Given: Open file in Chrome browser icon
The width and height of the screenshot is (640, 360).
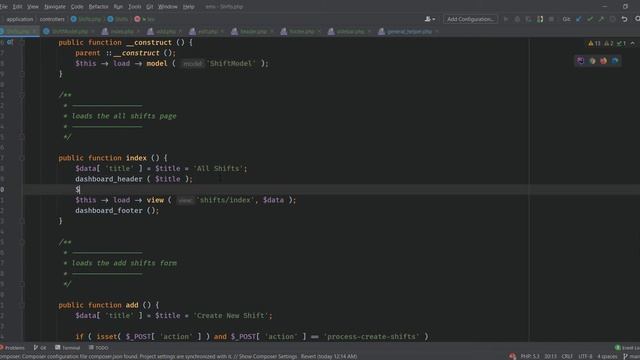Looking at the screenshot, I should click(x=592, y=61).
